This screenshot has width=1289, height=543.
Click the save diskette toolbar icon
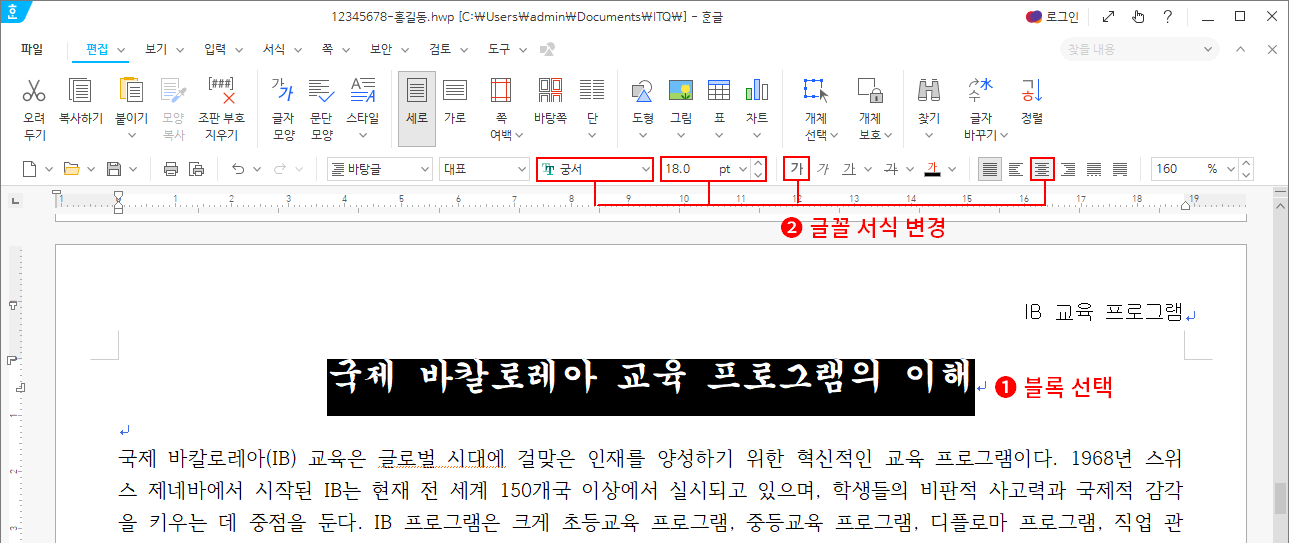pos(114,169)
